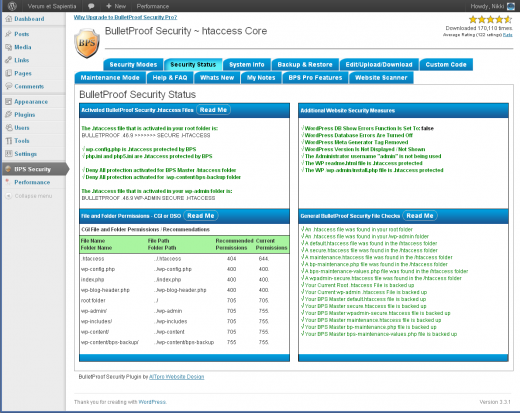Viewport: 520px width, 413px height.
Task: Click the Posts pin icon in sidebar
Action: (9, 34)
